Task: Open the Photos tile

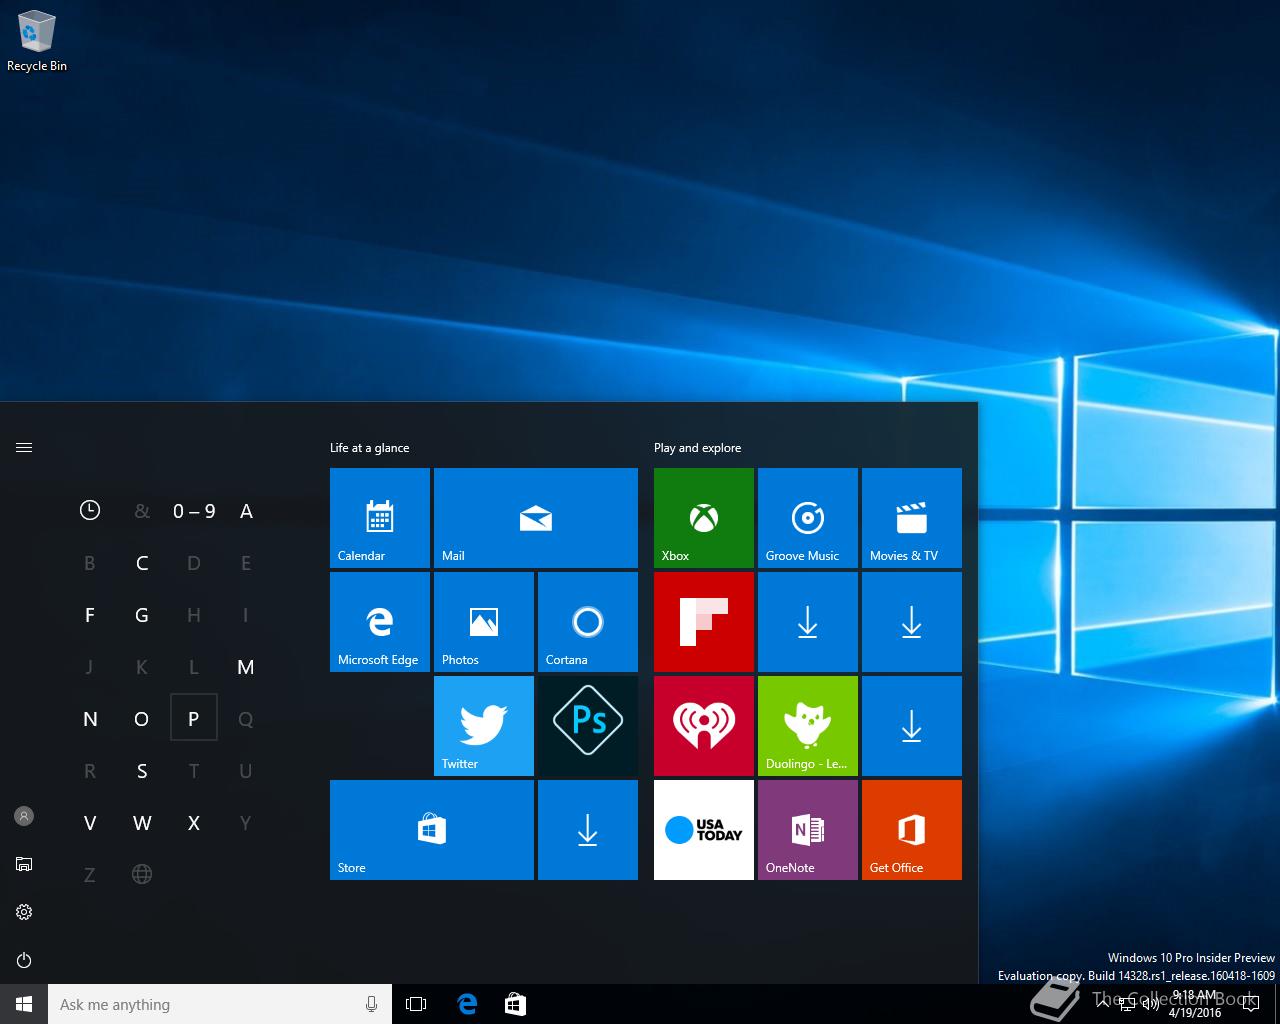Action: pos(484,622)
